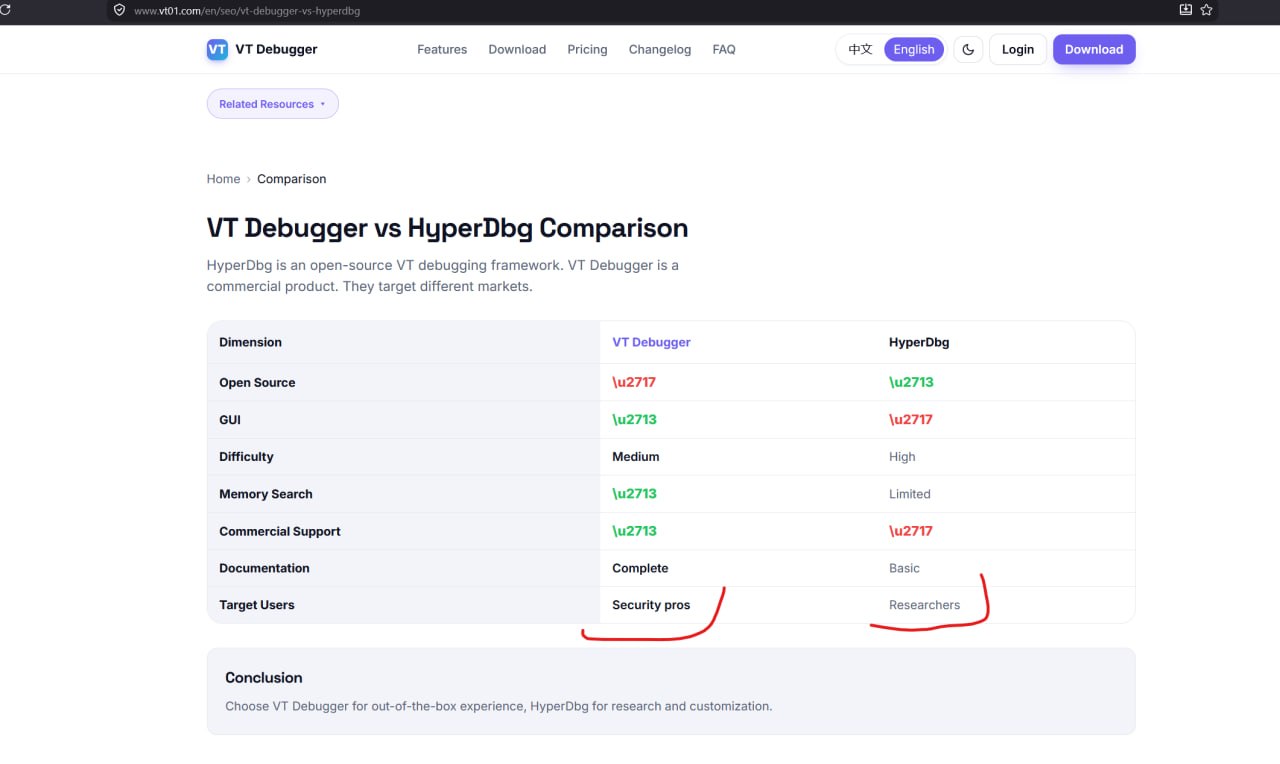Switch the language to 中文

tap(860, 49)
